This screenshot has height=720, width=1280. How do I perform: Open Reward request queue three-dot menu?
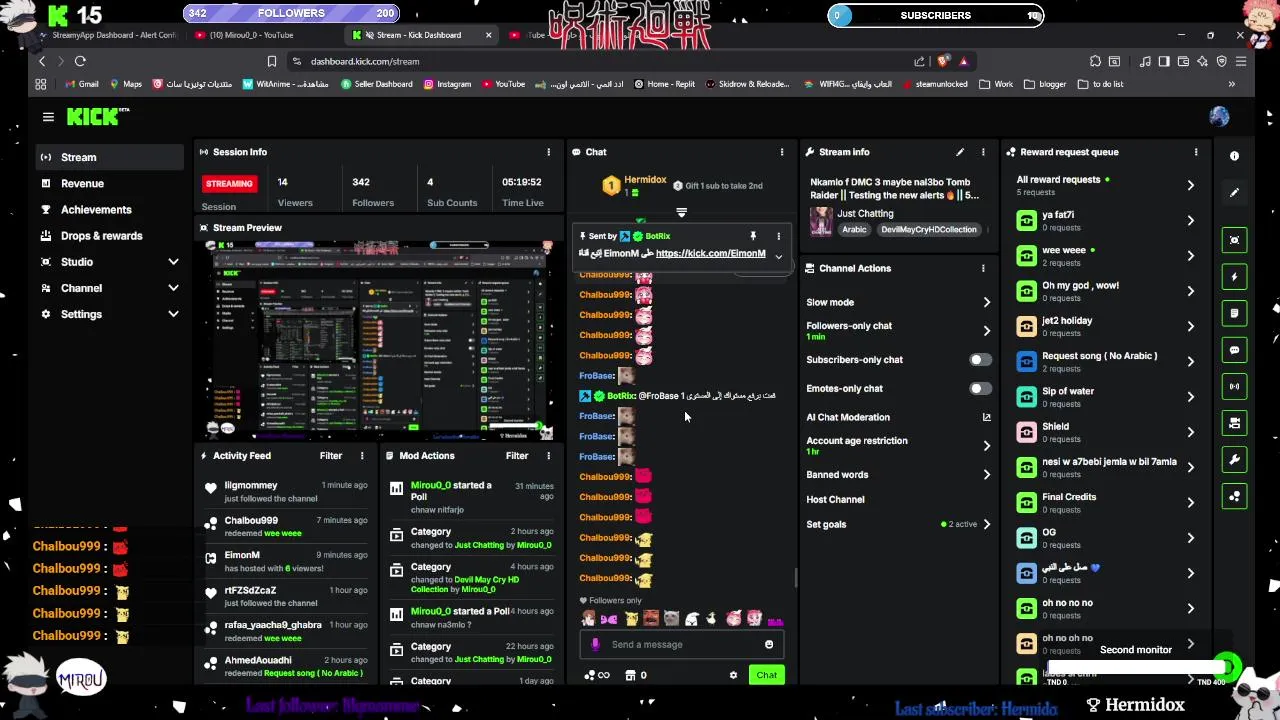coord(1196,152)
